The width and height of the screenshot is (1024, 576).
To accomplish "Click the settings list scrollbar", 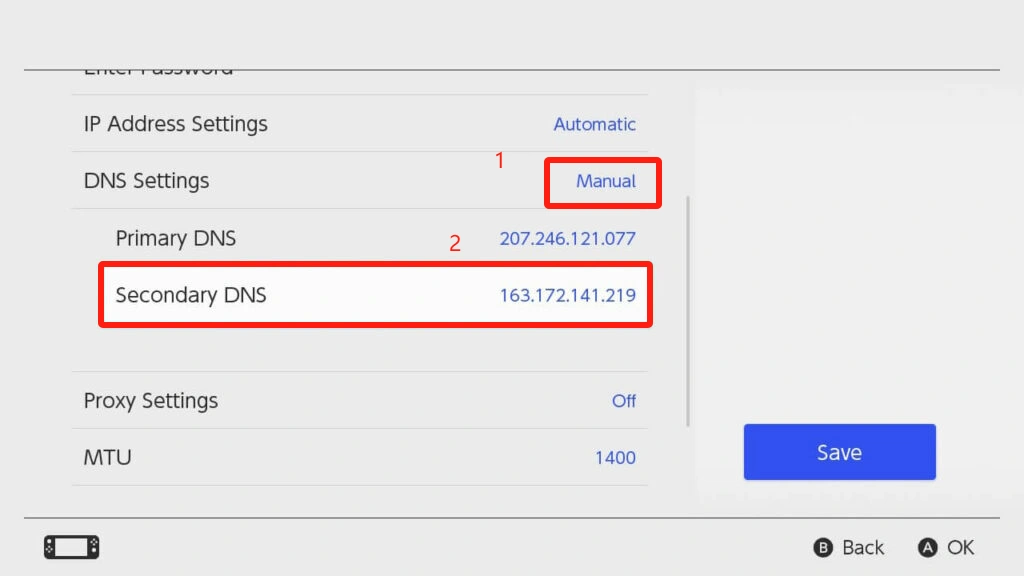I will [x=688, y=311].
